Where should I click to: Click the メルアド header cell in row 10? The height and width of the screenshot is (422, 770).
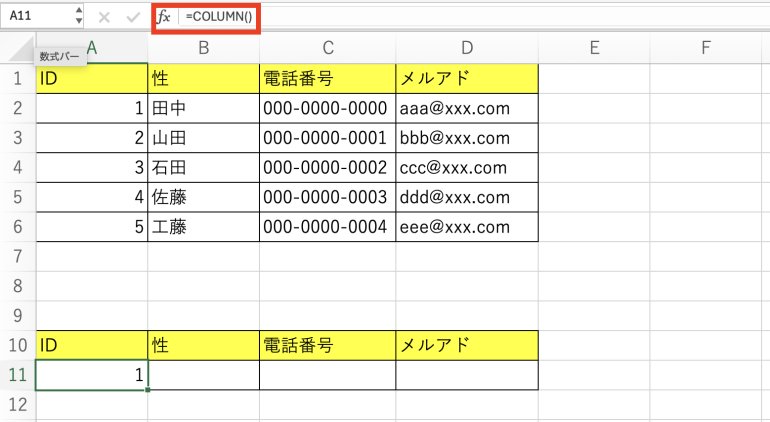[467, 345]
